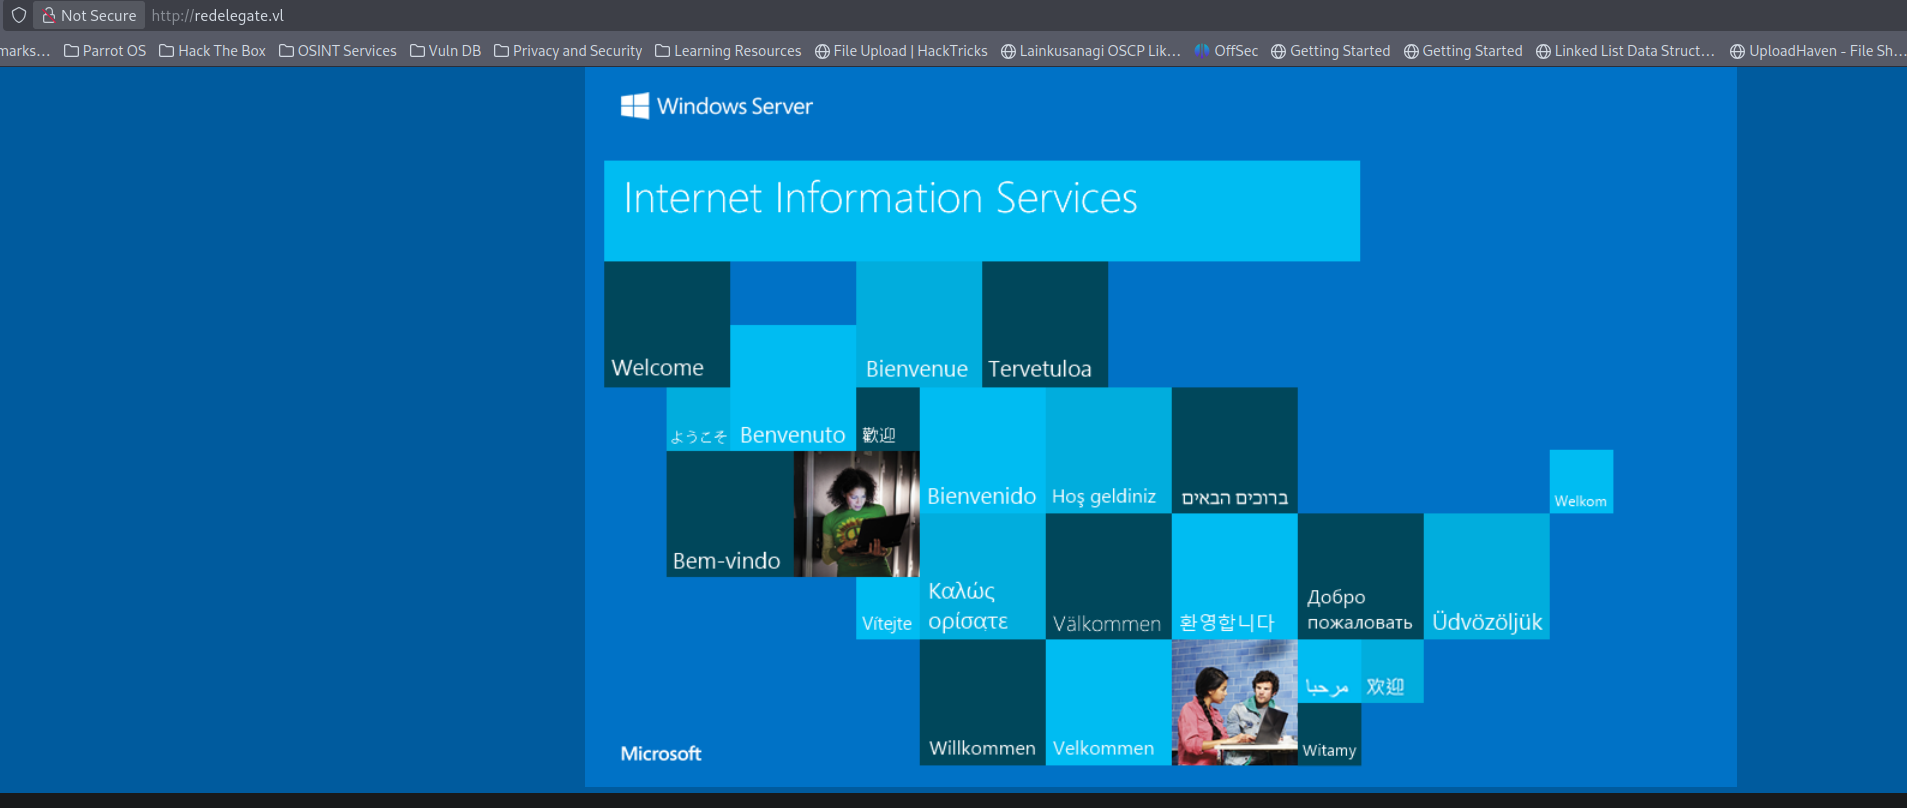1907x808 pixels.
Task: Click the Windows Server logo
Action: click(716, 106)
